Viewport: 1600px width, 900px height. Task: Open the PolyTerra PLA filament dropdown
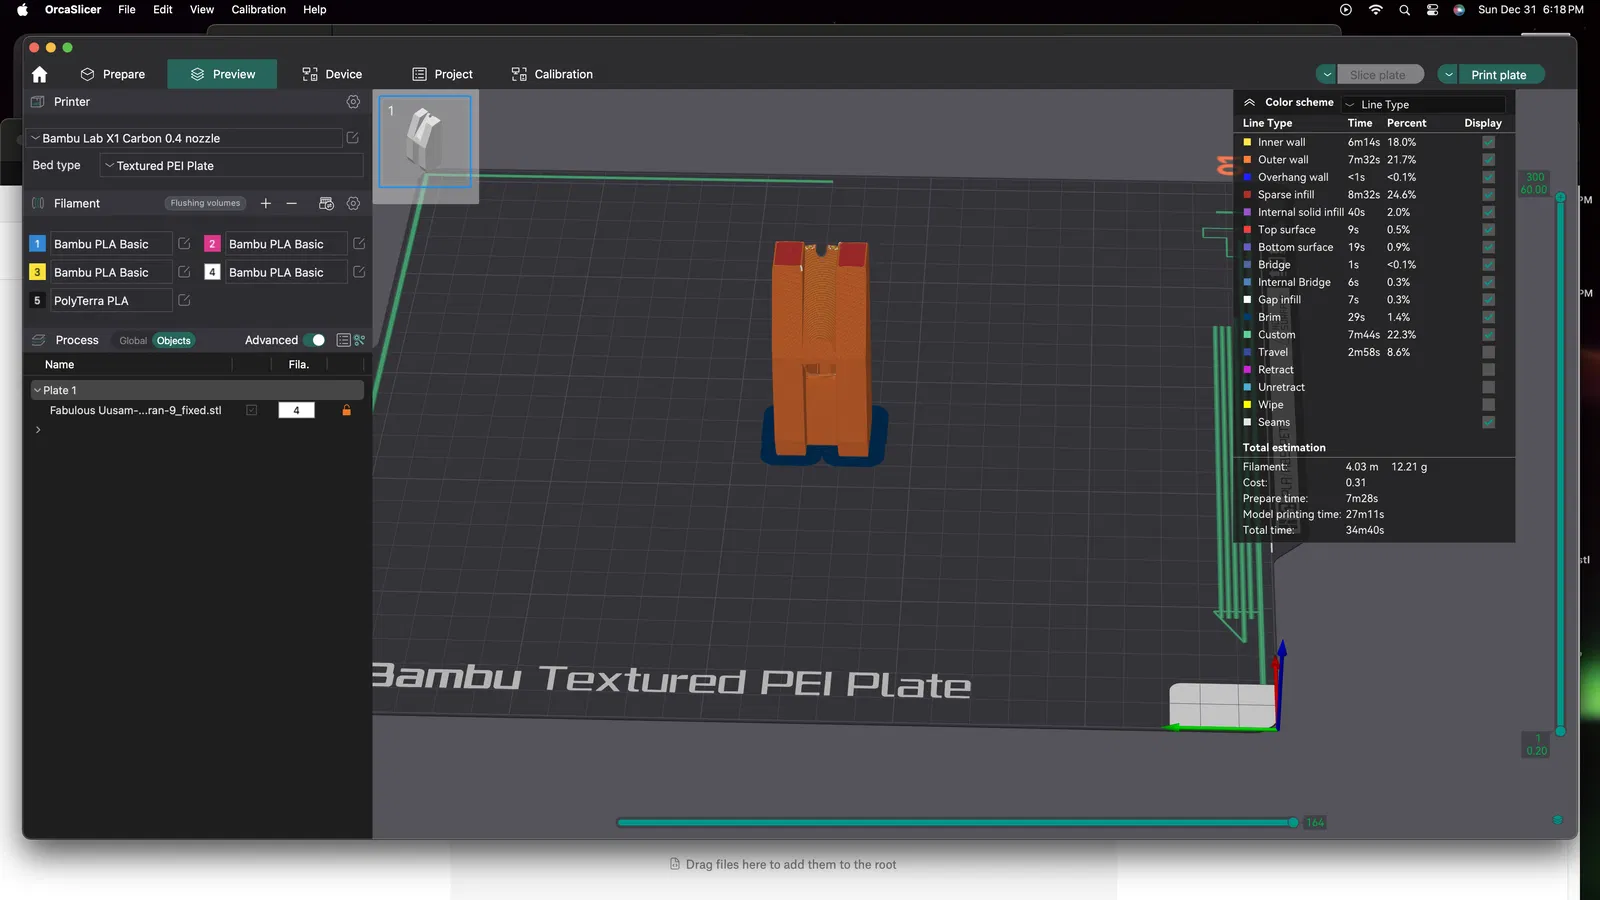pos(110,300)
